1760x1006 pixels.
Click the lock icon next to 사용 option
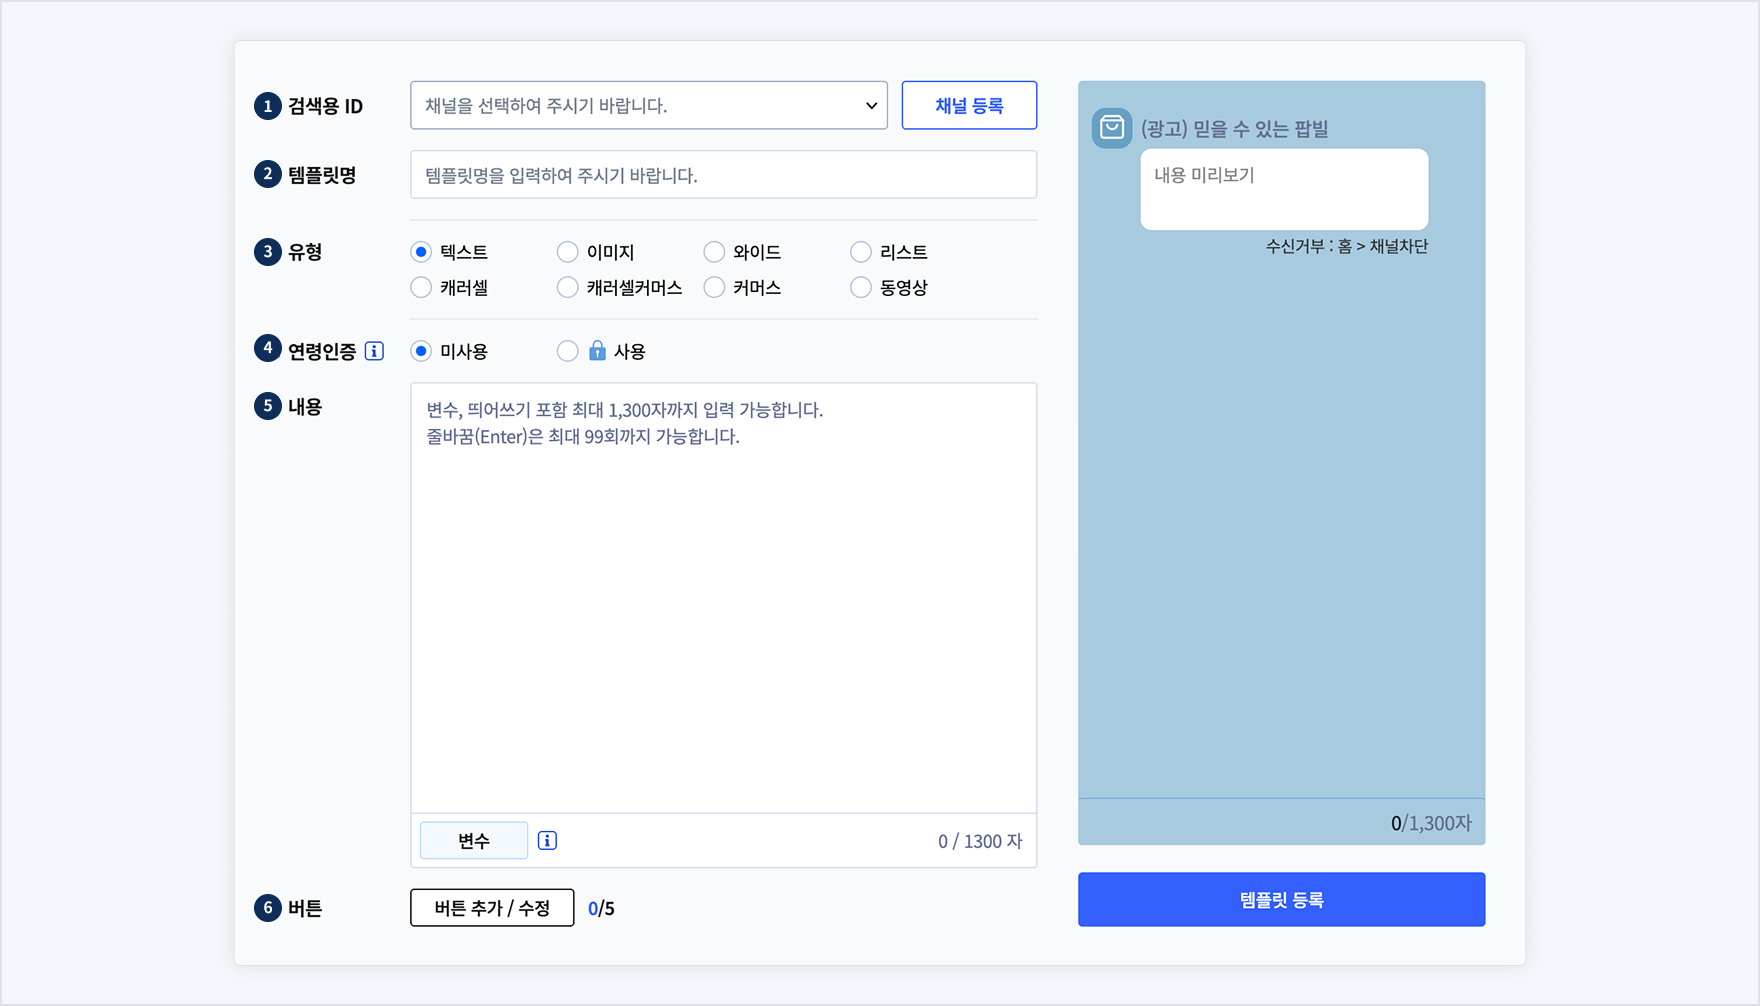click(598, 351)
